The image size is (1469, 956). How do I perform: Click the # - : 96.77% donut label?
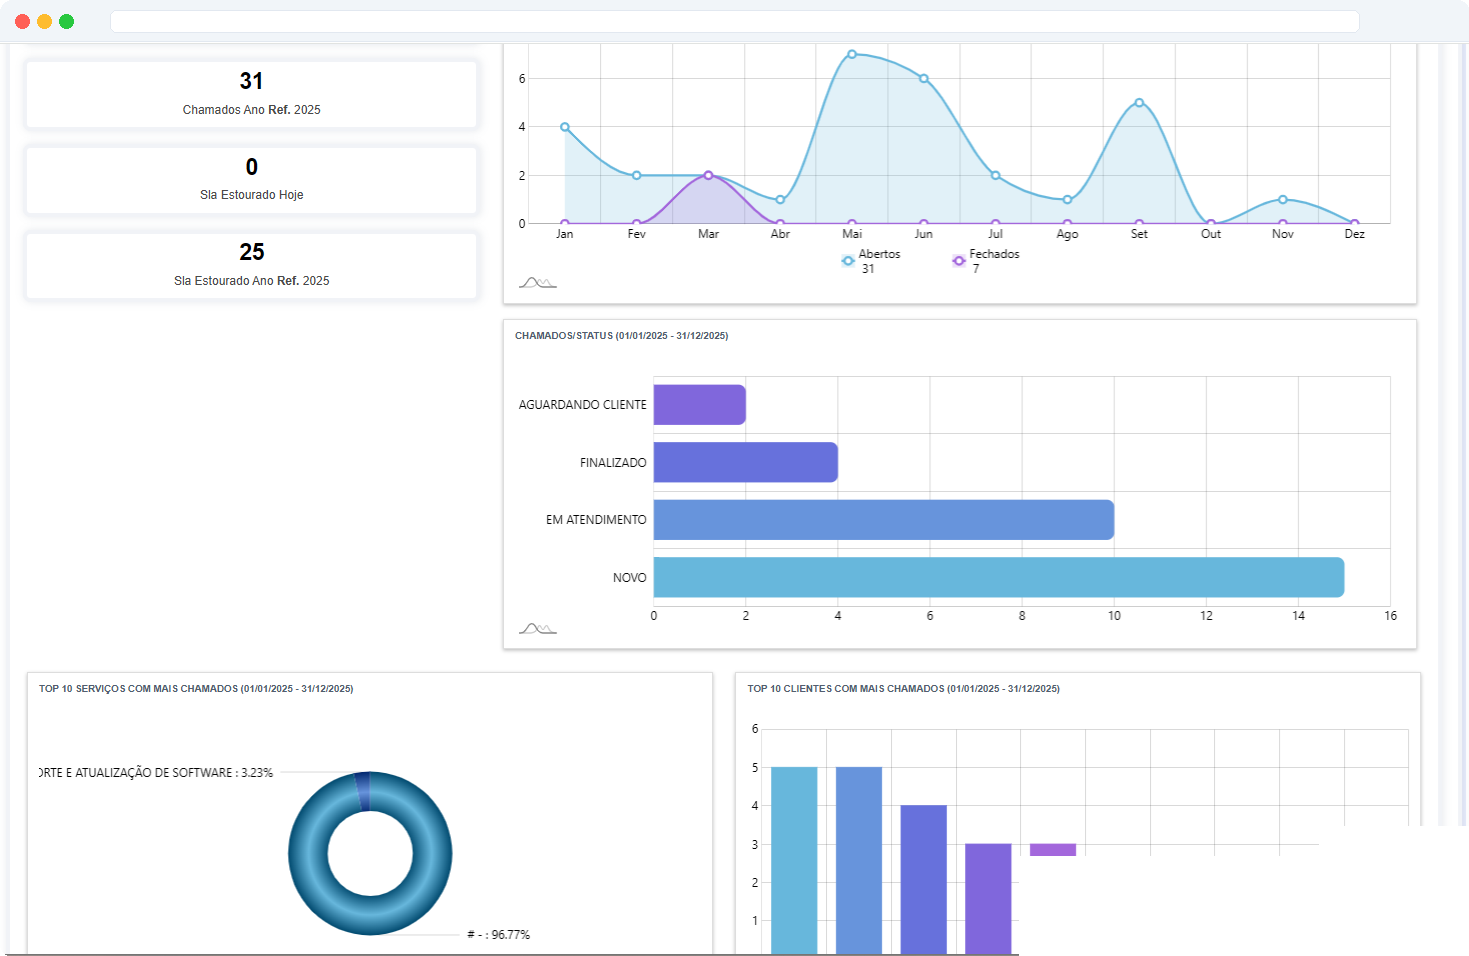498,935
